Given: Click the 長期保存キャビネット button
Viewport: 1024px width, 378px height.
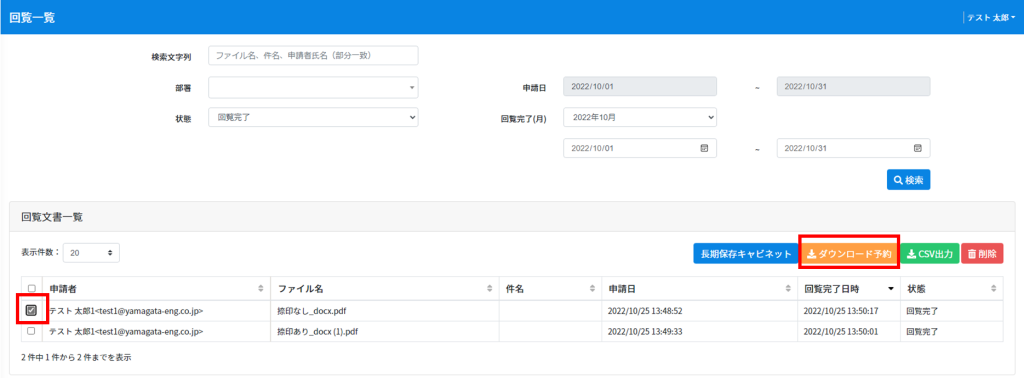Looking at the screenshot, I should click(x=746, y=254).
